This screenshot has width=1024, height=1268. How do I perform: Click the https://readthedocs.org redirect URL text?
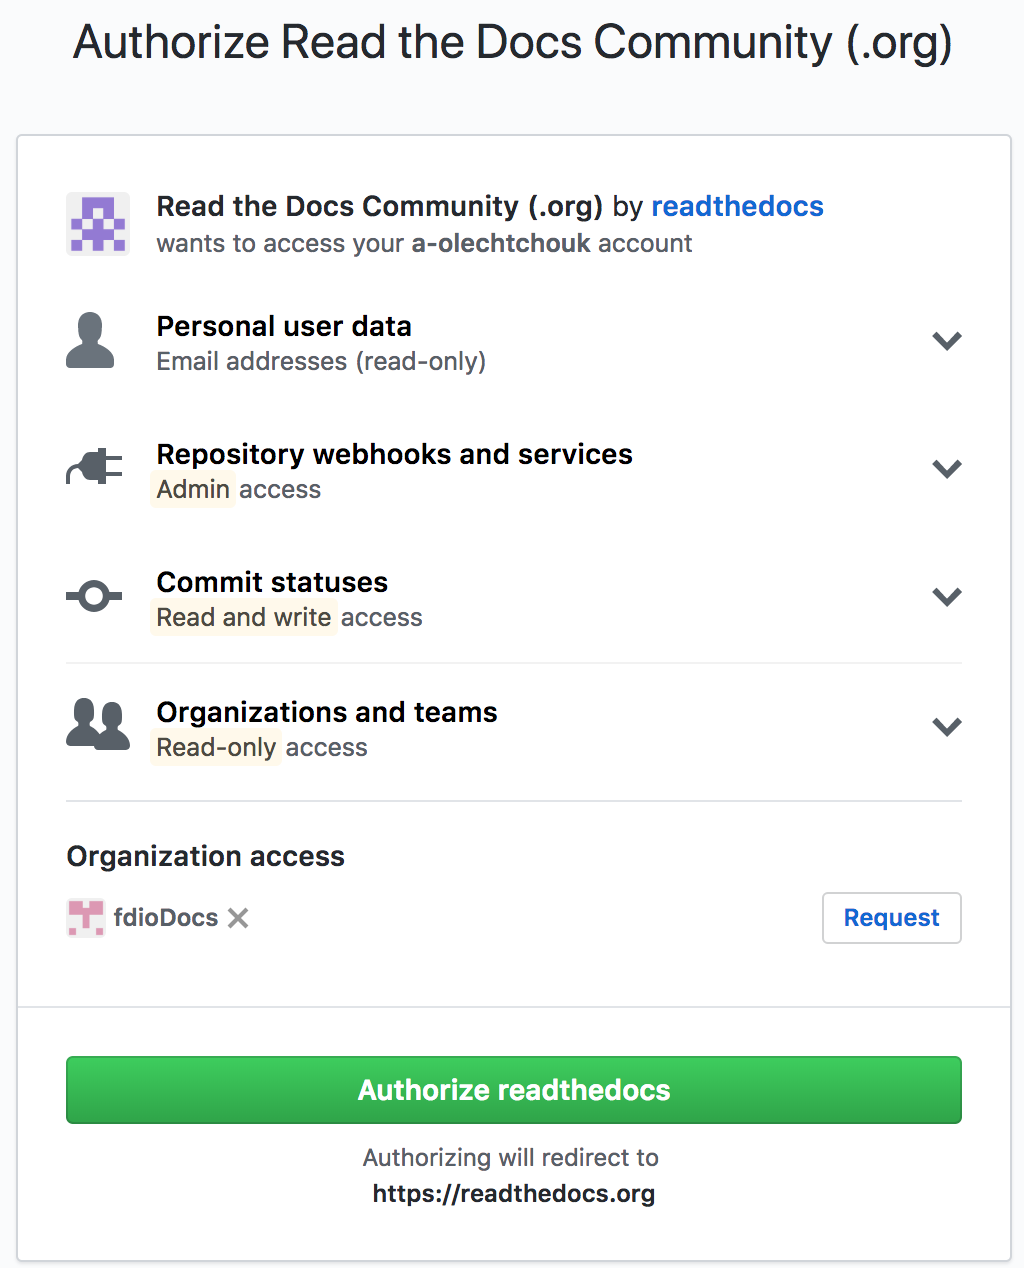[x=514, y=1194]
